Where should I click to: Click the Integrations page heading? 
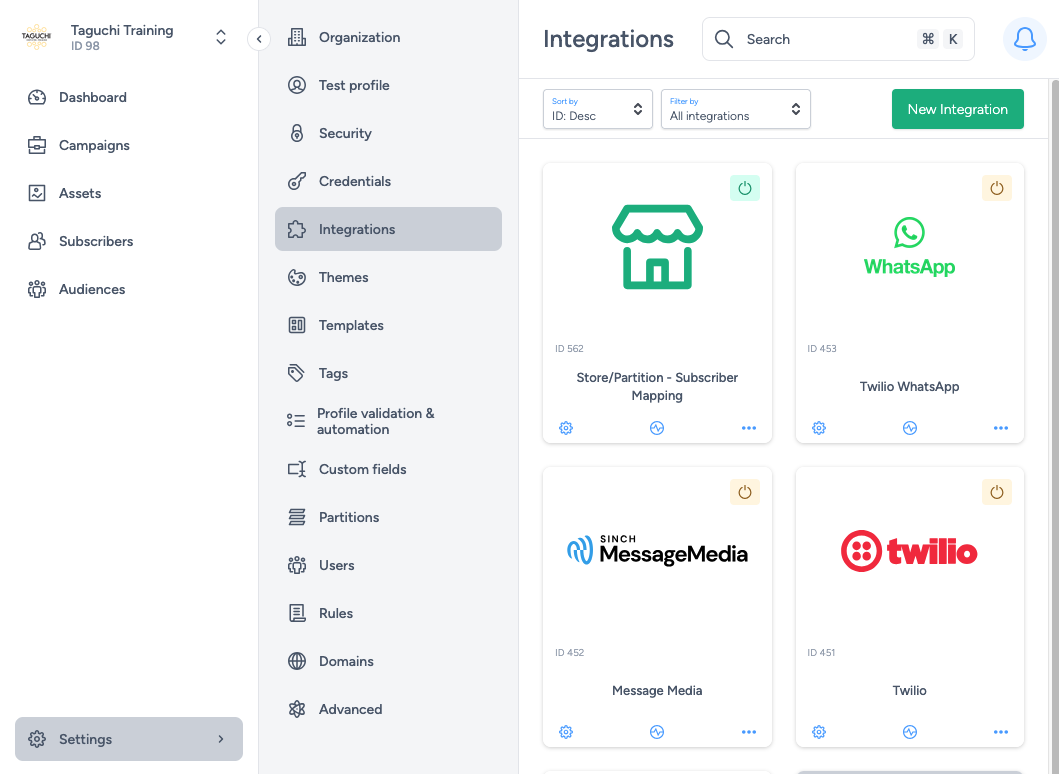pos(608,39)
